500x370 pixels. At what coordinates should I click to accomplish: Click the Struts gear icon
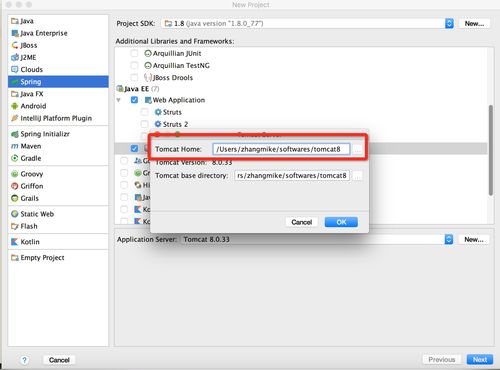point(158,112)
